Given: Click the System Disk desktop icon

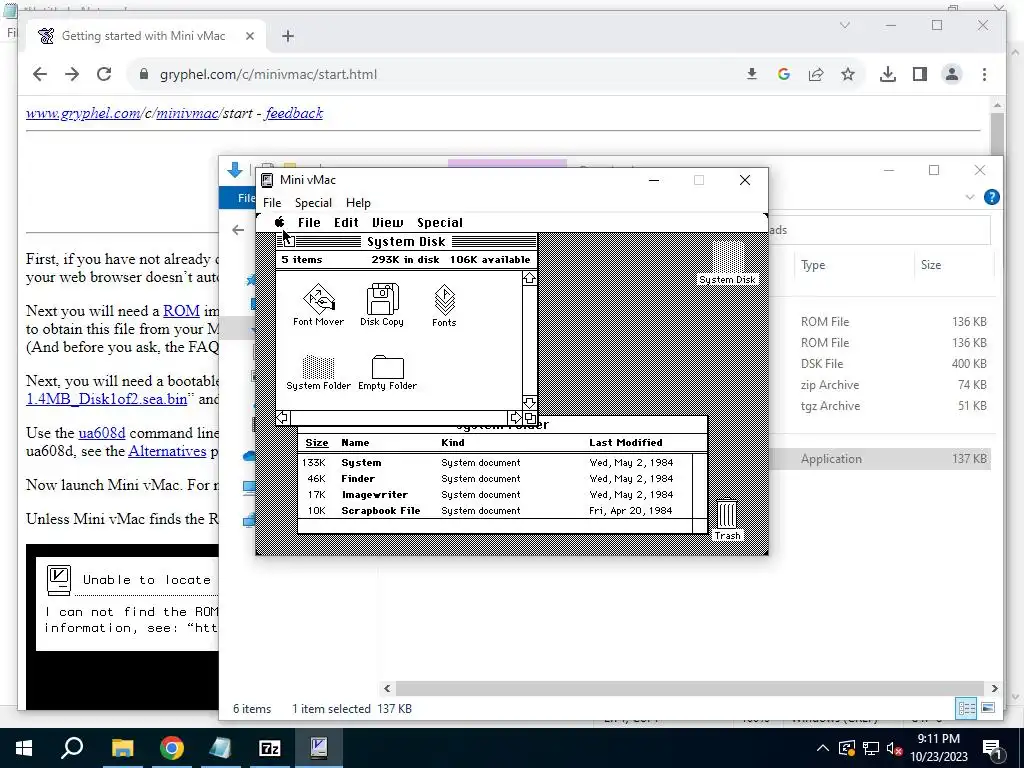Looking at the screenshot, I should tap(728, 263).
